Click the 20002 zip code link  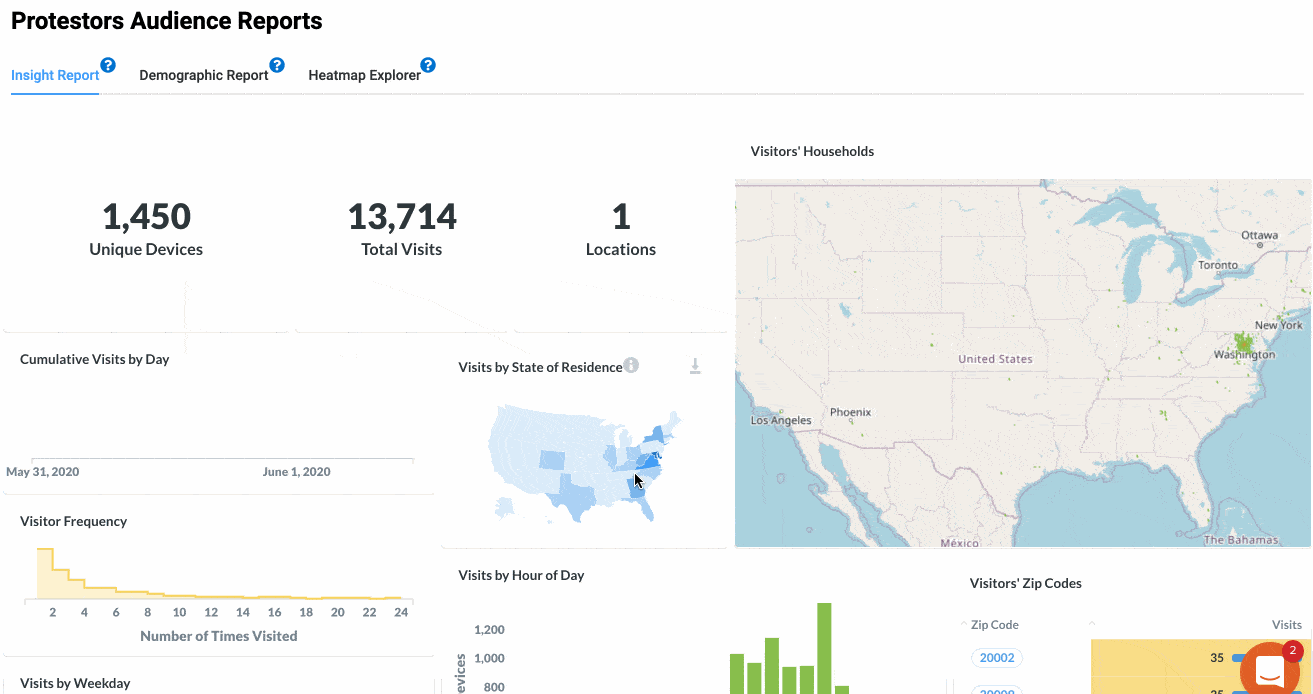(997, 658)
